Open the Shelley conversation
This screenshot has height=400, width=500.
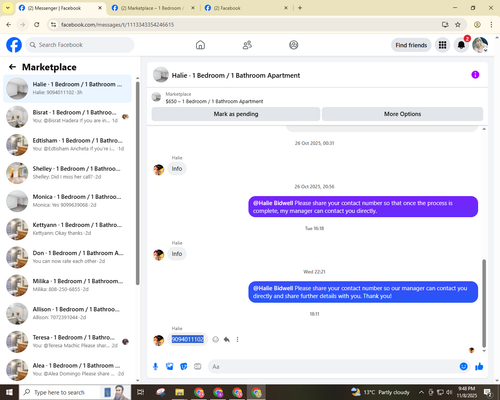coord(67,173)
